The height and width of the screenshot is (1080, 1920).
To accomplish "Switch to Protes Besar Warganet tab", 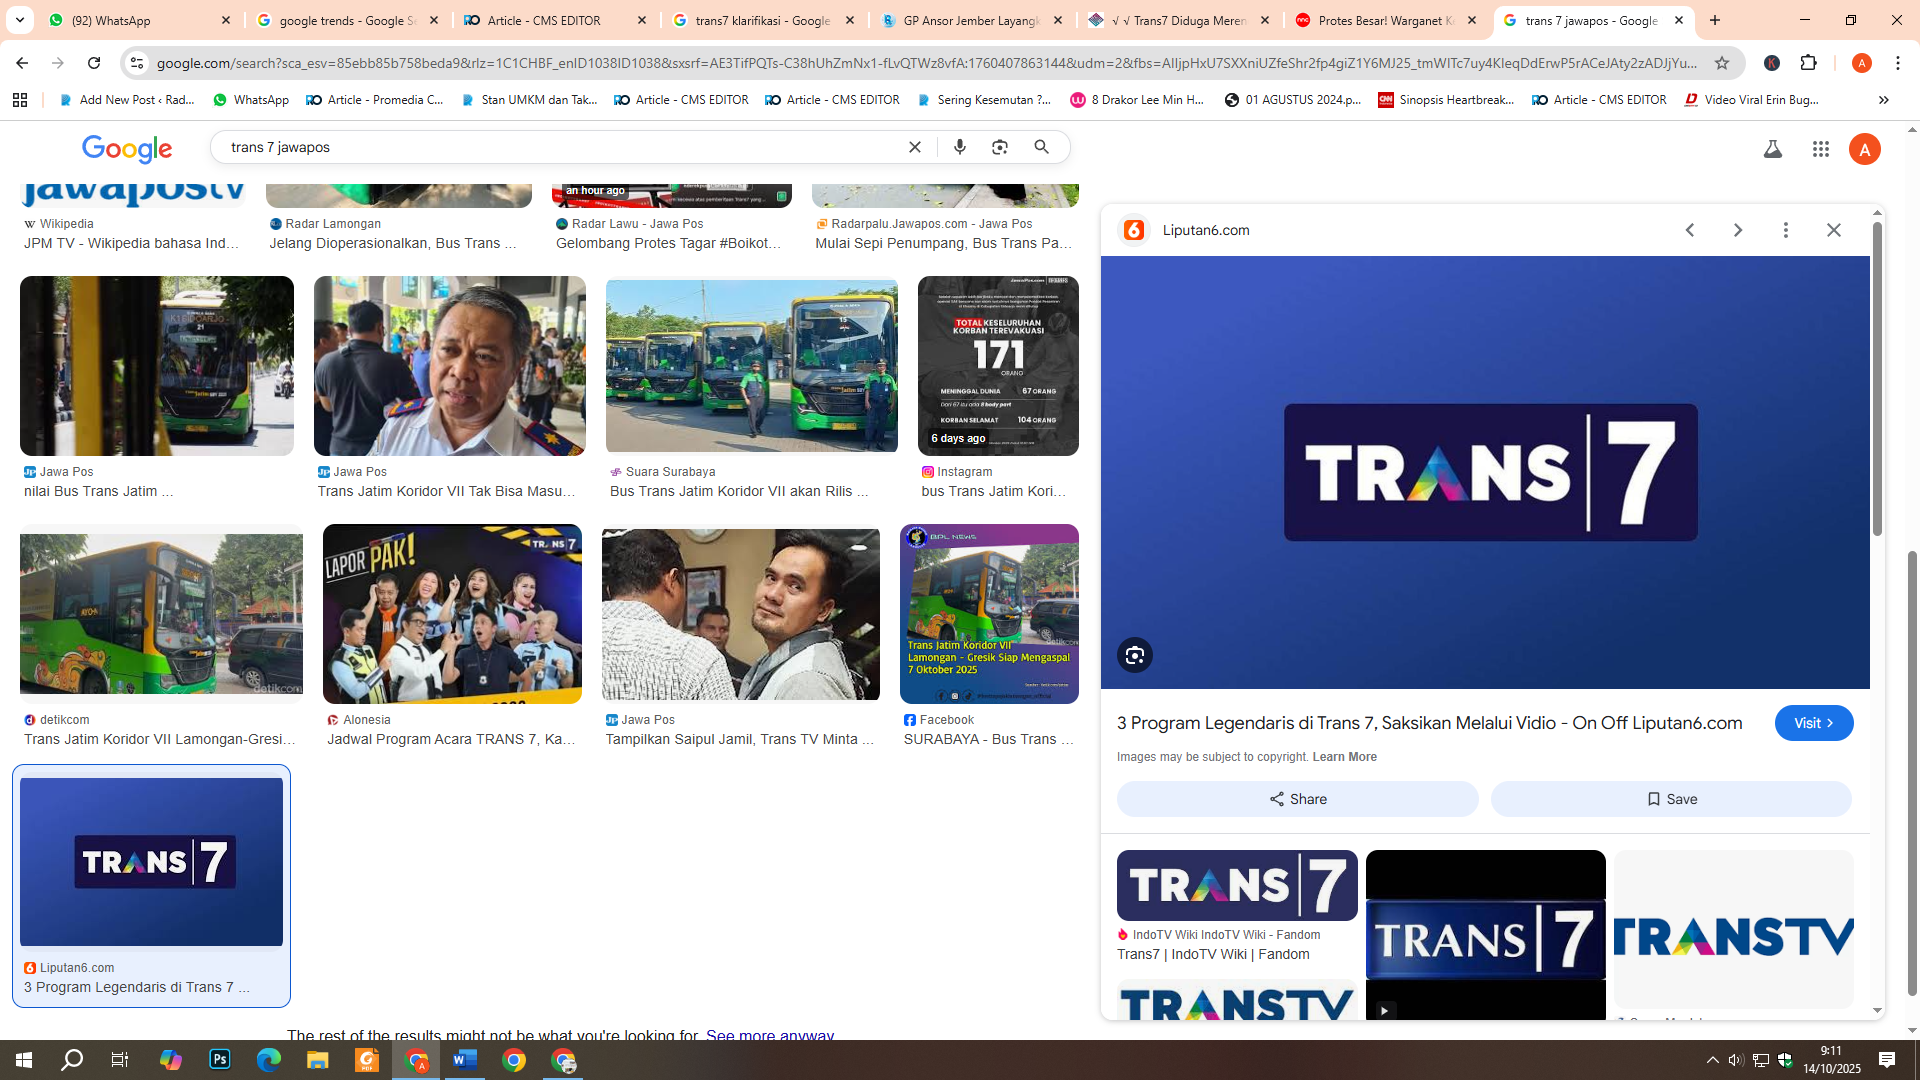I will [x=1386, y=20].
